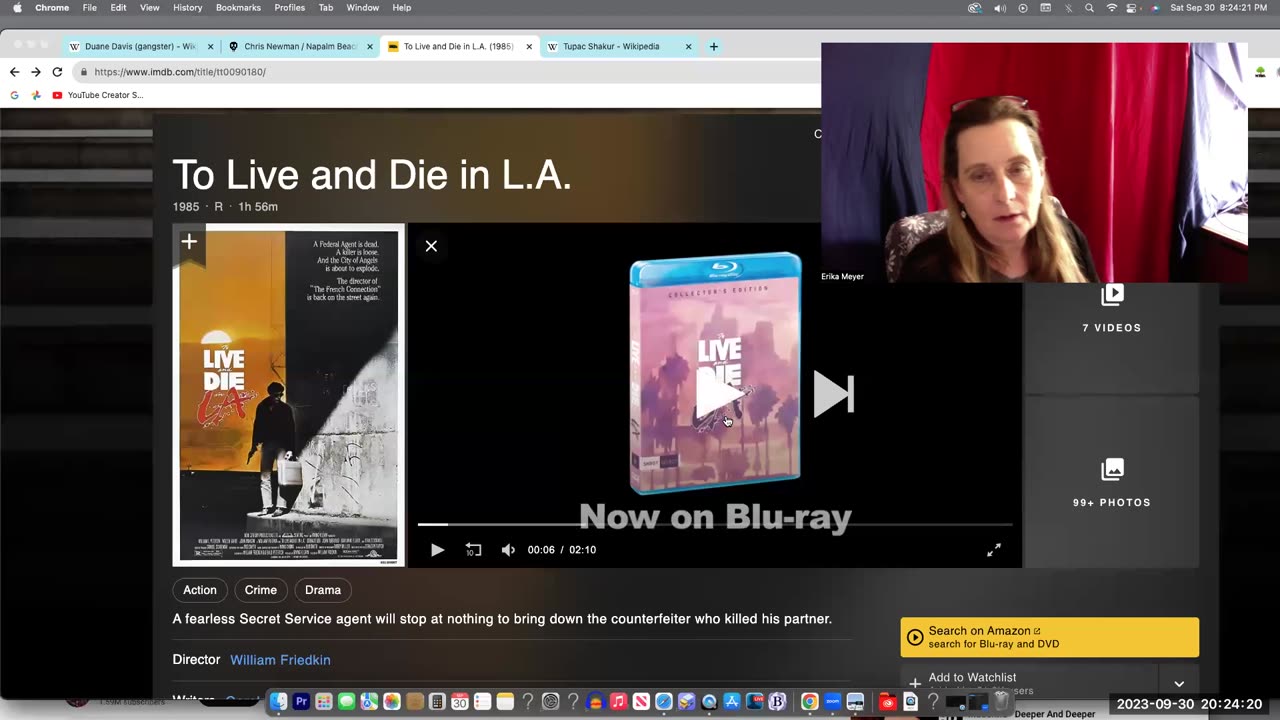The image size is (1280, 720).
Task: Open Wi-Fi status in menu bar
Action: click(x=1111, y=7)
